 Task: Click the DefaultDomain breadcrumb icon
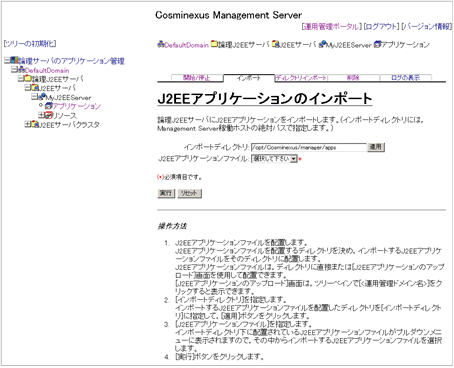(161, 44)
